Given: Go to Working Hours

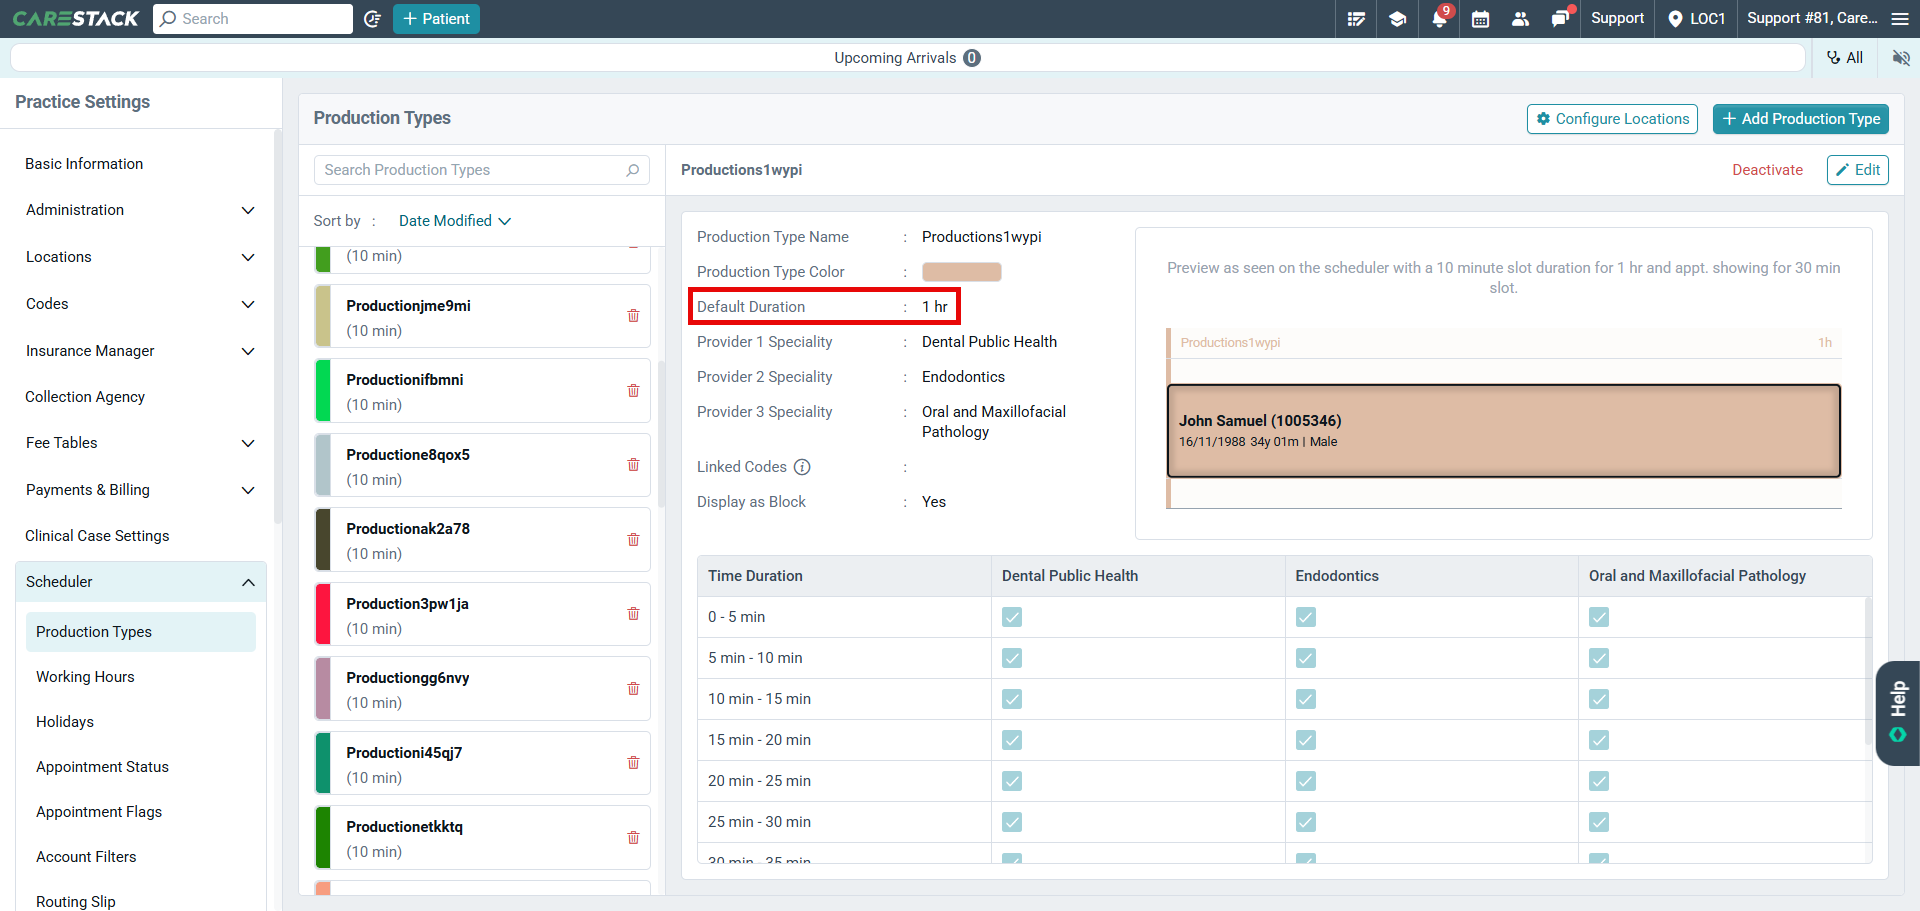Looking at the screenshot, I should coord(85,677).
